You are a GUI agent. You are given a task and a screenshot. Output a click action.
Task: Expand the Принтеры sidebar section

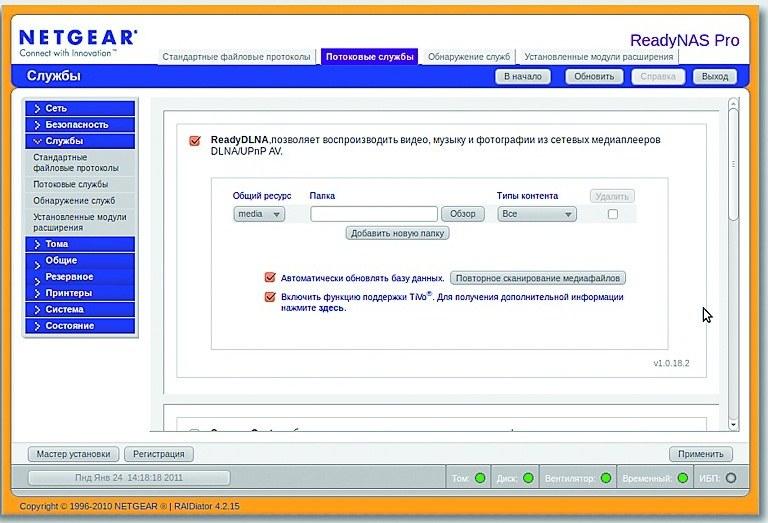(80, 293)
